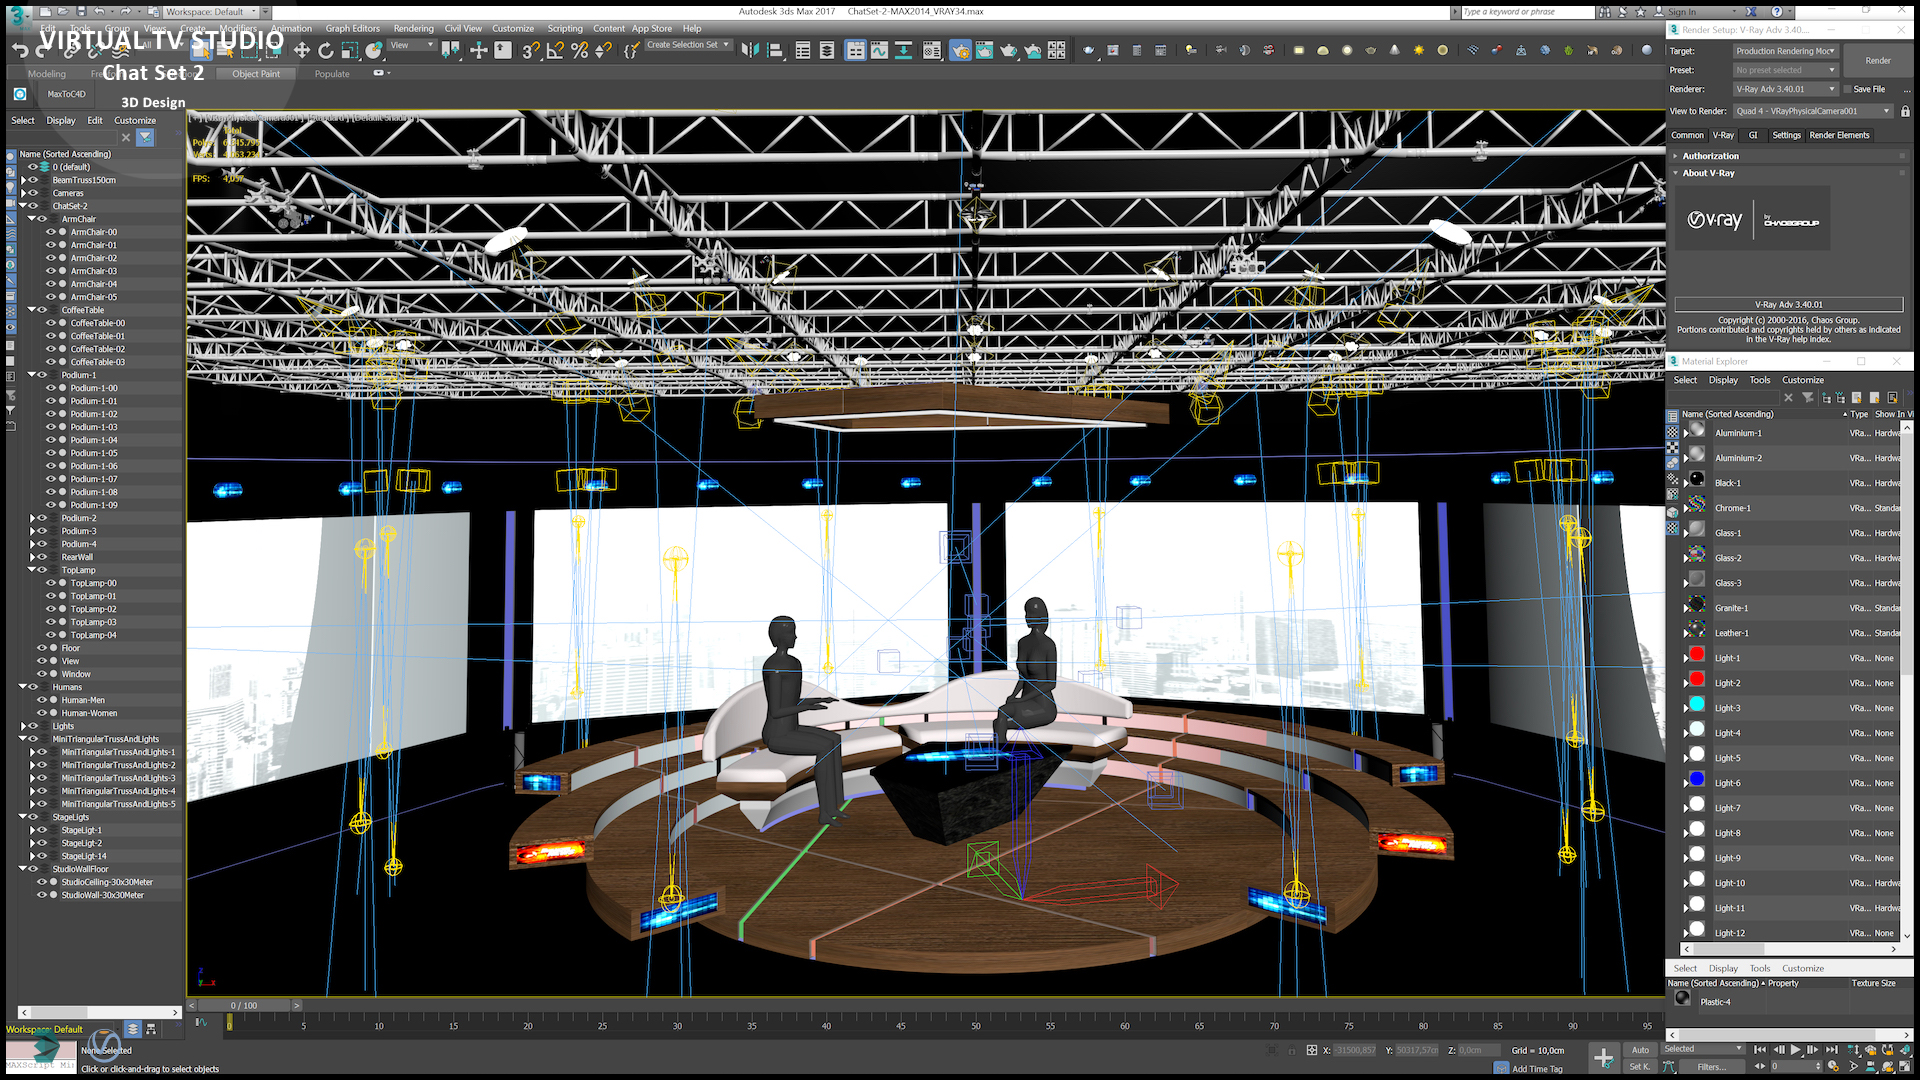Open the Rendering menu

(413, 28)
